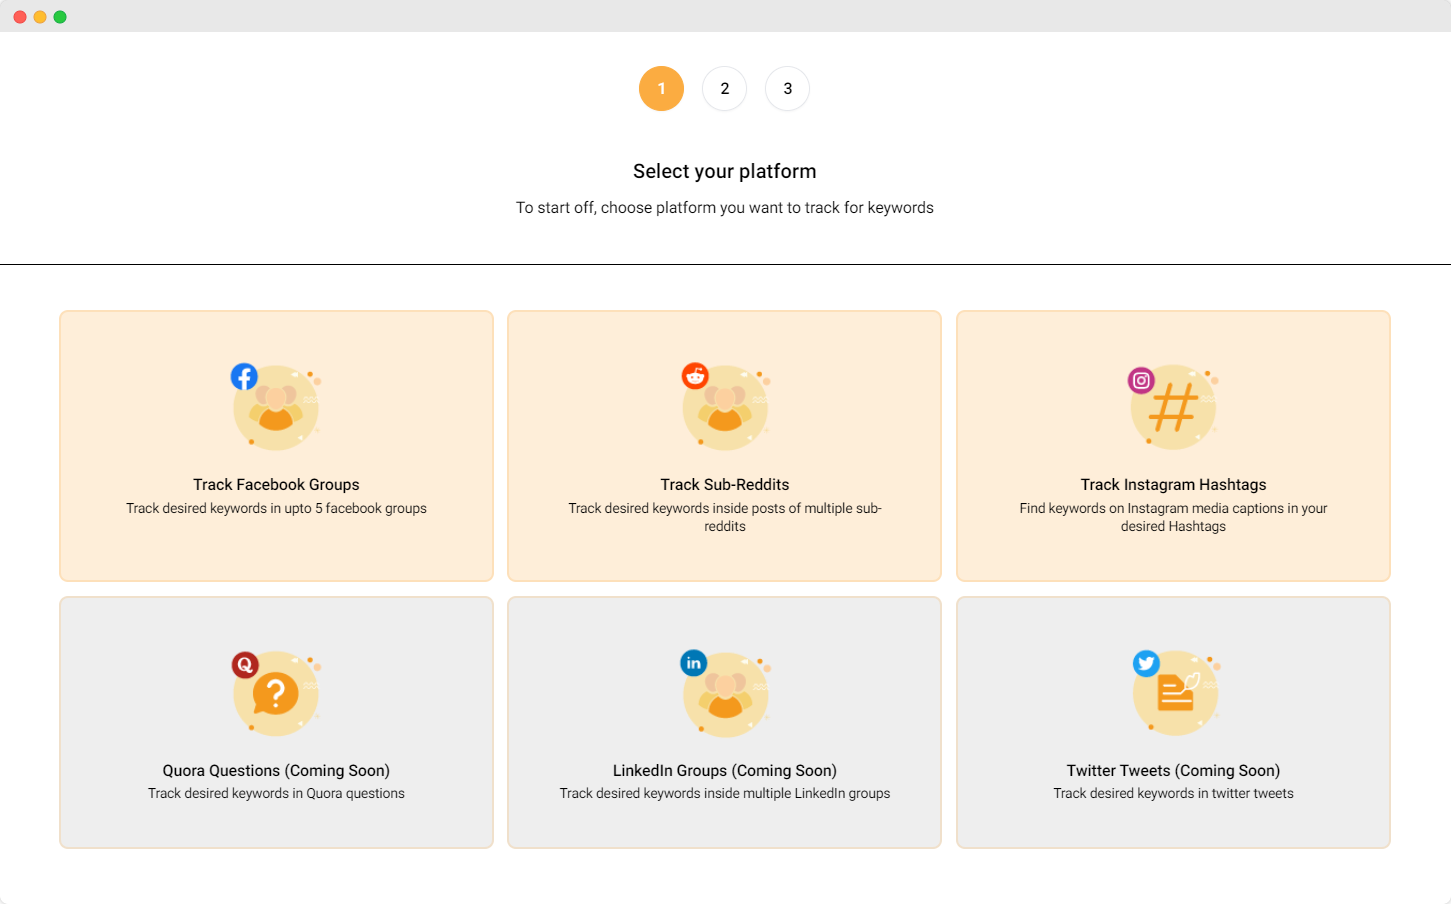This screenshot has width=1451, height=904.
Task: Click the Twitter tweet note illustration
Action: tap(1177, 692)
